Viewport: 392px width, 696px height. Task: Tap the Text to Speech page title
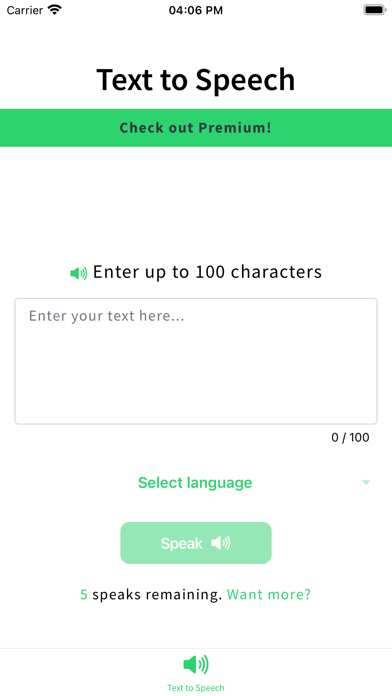coord(196,80)
